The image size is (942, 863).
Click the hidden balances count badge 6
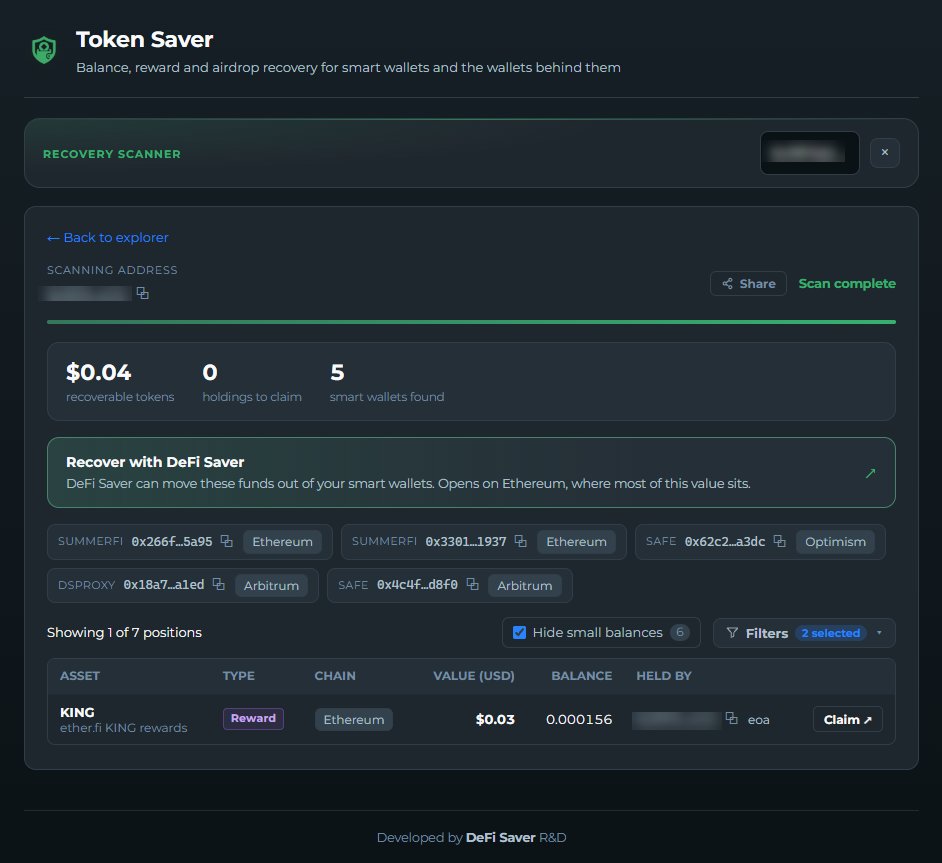679,632
